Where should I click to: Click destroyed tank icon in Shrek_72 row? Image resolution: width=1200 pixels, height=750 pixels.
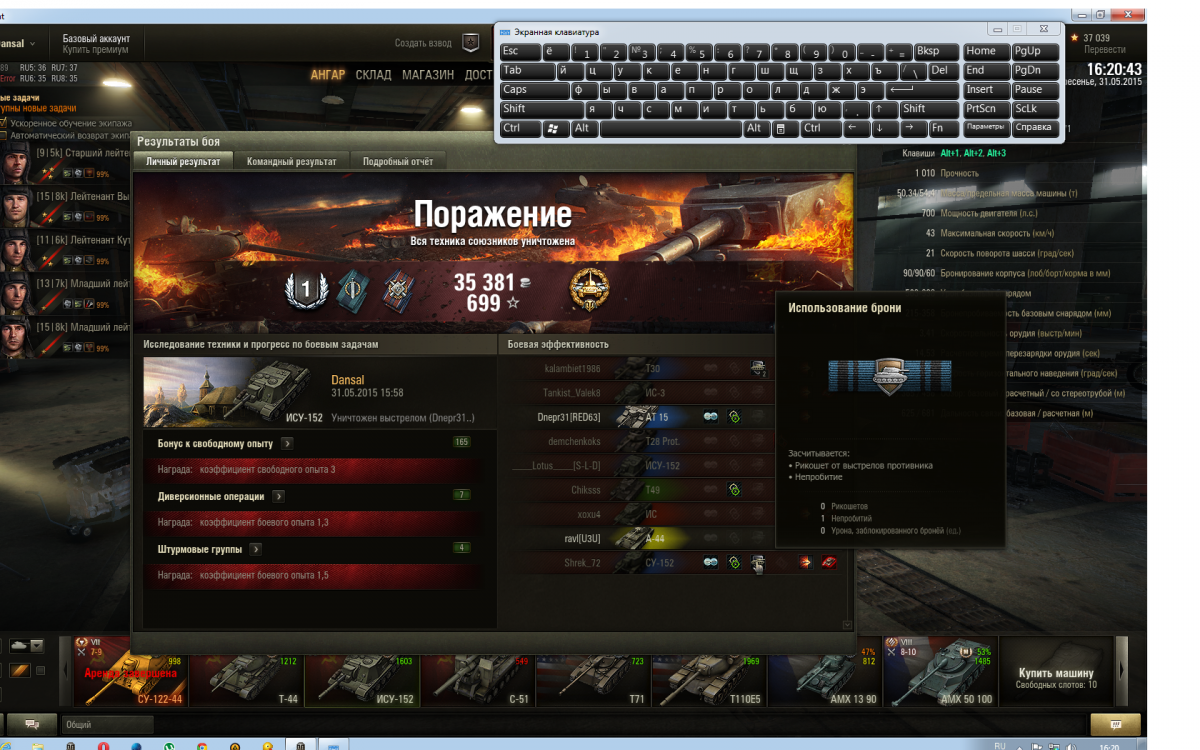[x=829, y=563]
